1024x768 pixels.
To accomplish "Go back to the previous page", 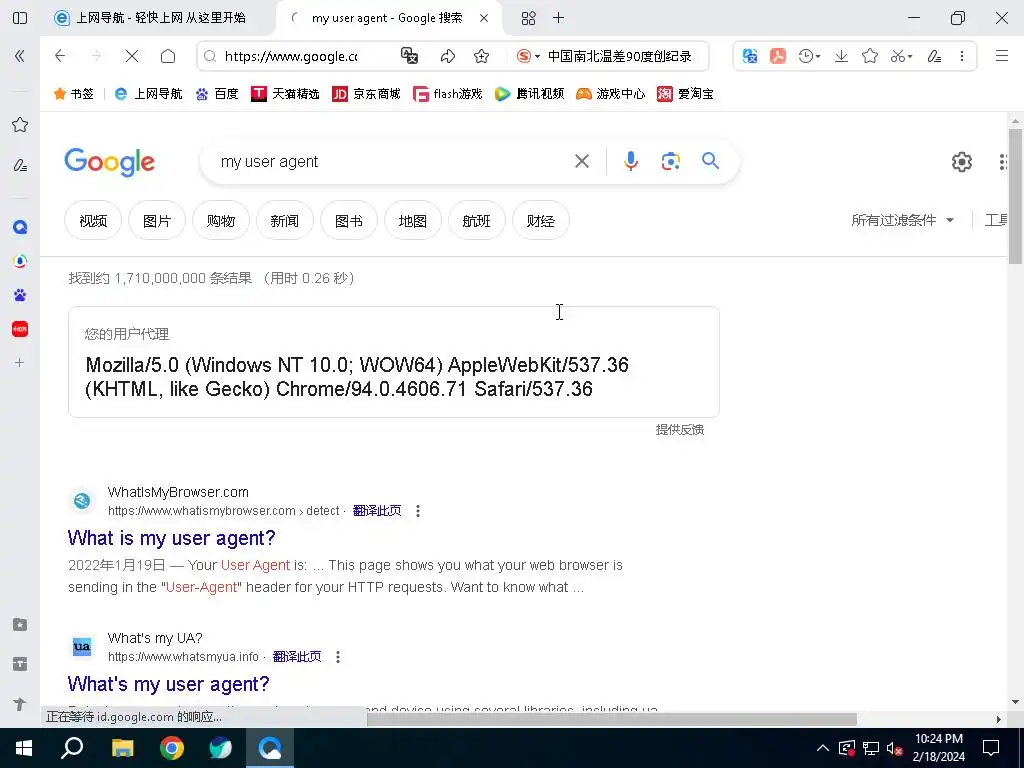I will pos(60,56).
